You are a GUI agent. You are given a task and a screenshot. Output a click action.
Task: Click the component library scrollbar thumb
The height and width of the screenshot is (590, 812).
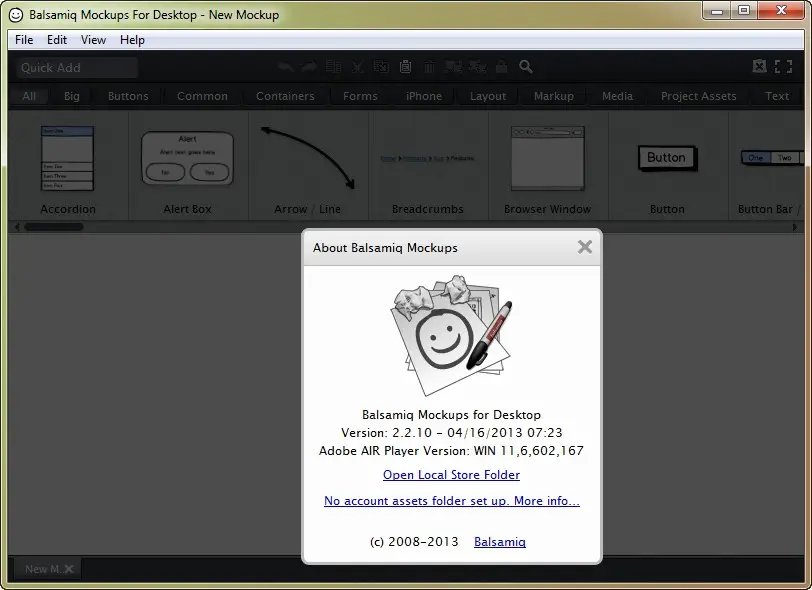tap(53, 226)
